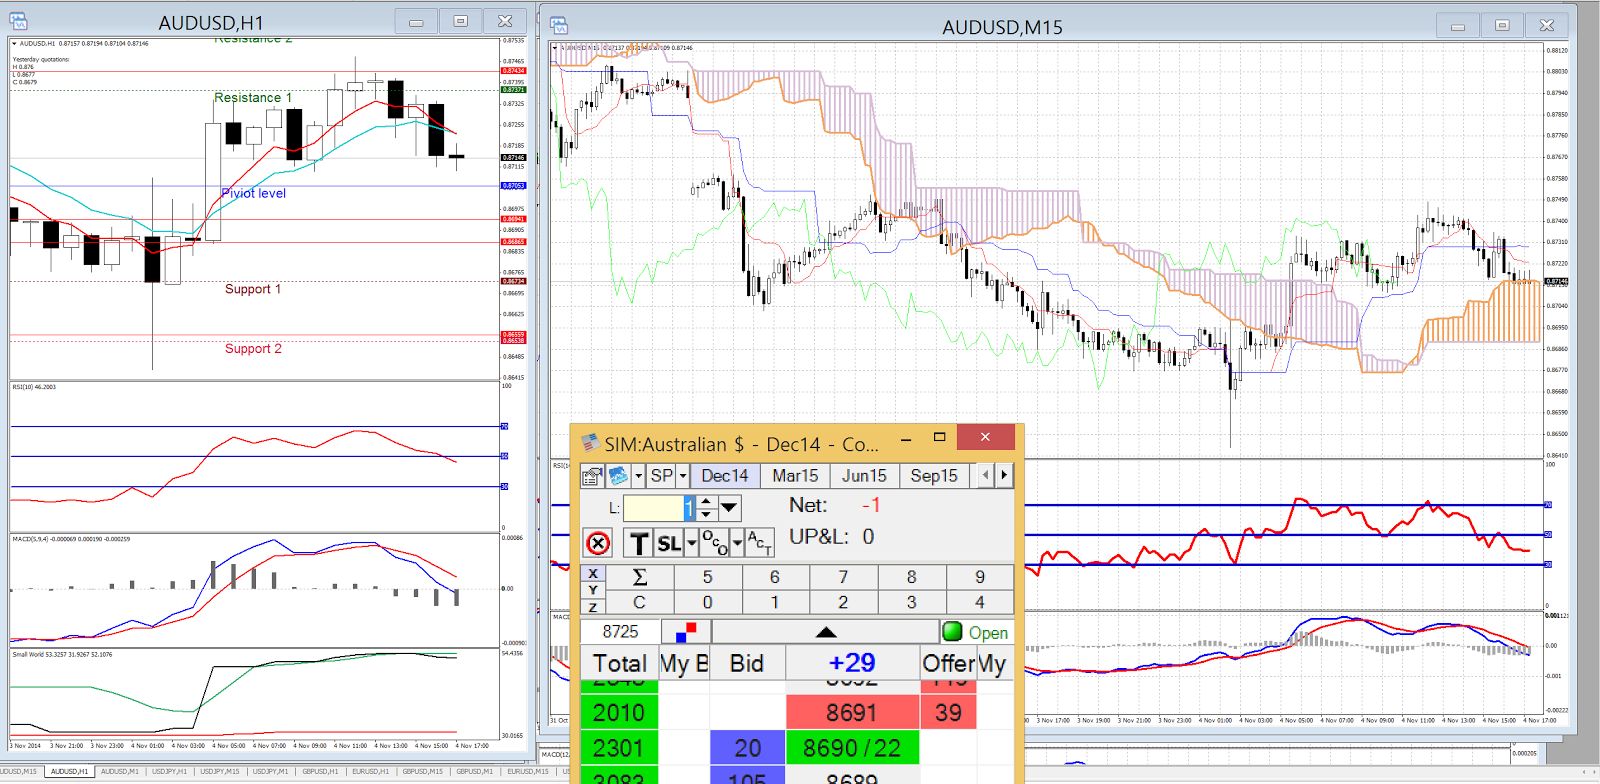Click the blue chart icon in SIM toolbar
The width and height of the screenshot is (1600, 784).
tap(617, 476)
